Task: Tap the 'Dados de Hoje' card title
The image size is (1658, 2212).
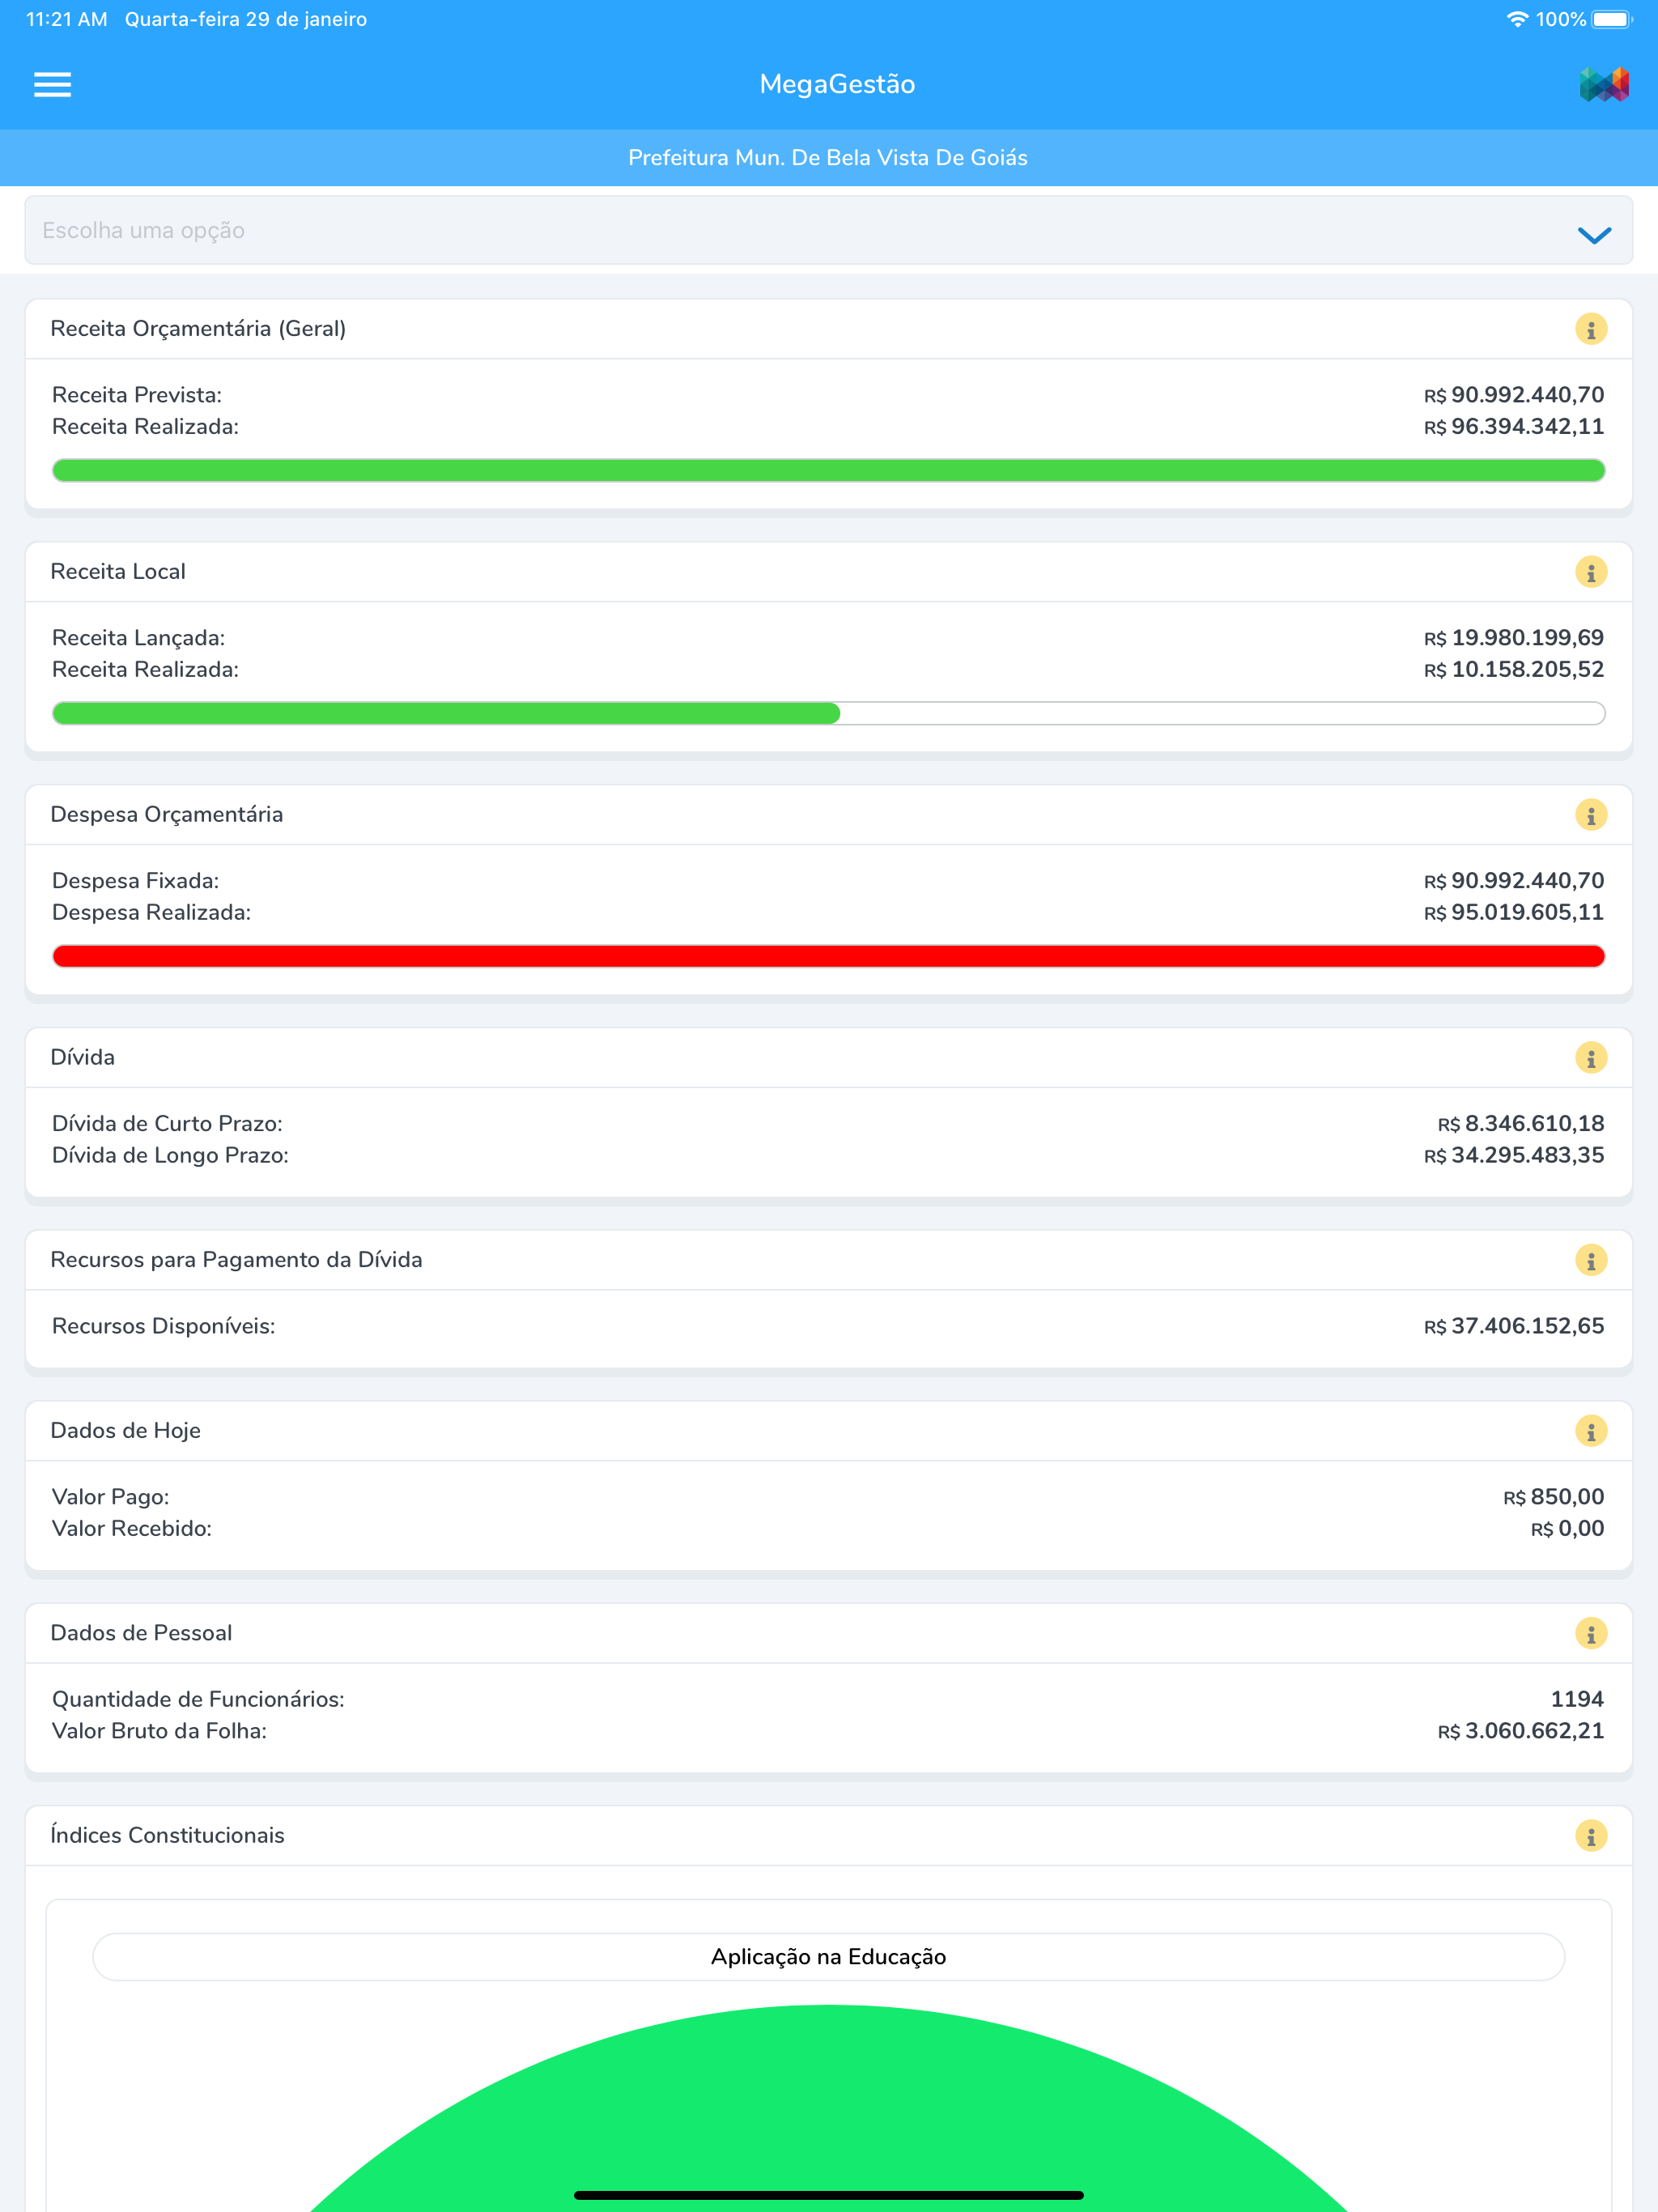Action: (126, 1431)
